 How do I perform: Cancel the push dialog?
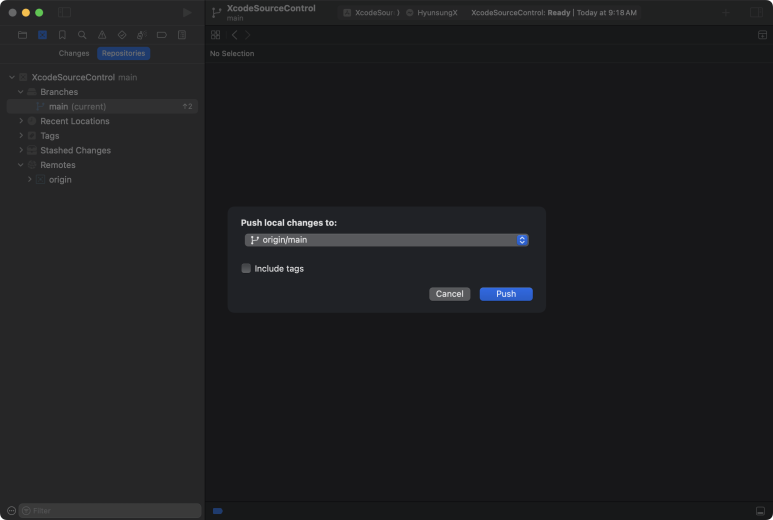click(450, 294)
